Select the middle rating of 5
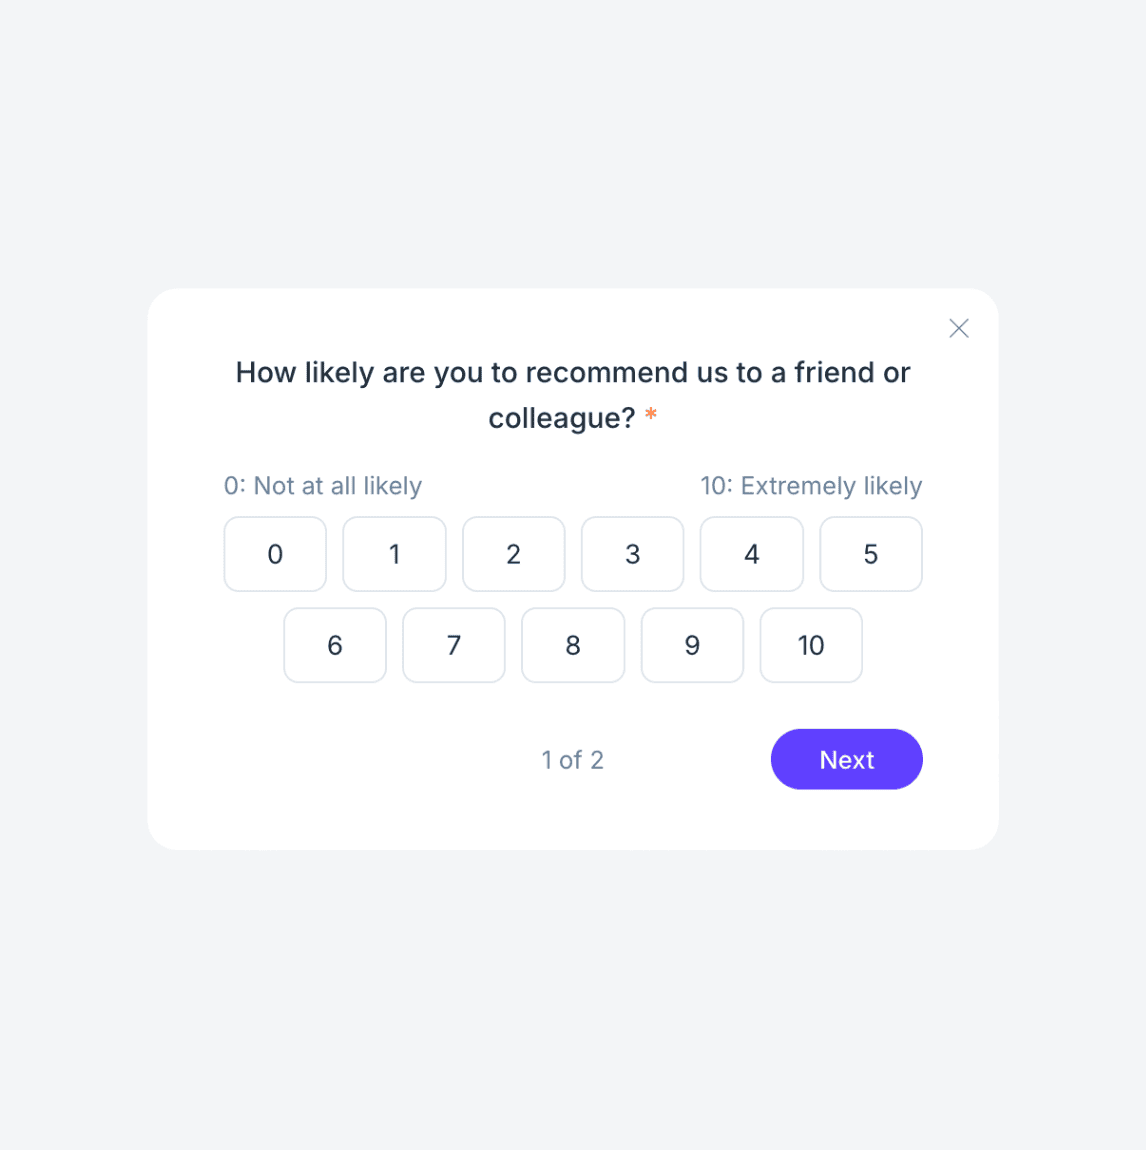Screen dimensions: 1146x1150 (x=870, y=554)
